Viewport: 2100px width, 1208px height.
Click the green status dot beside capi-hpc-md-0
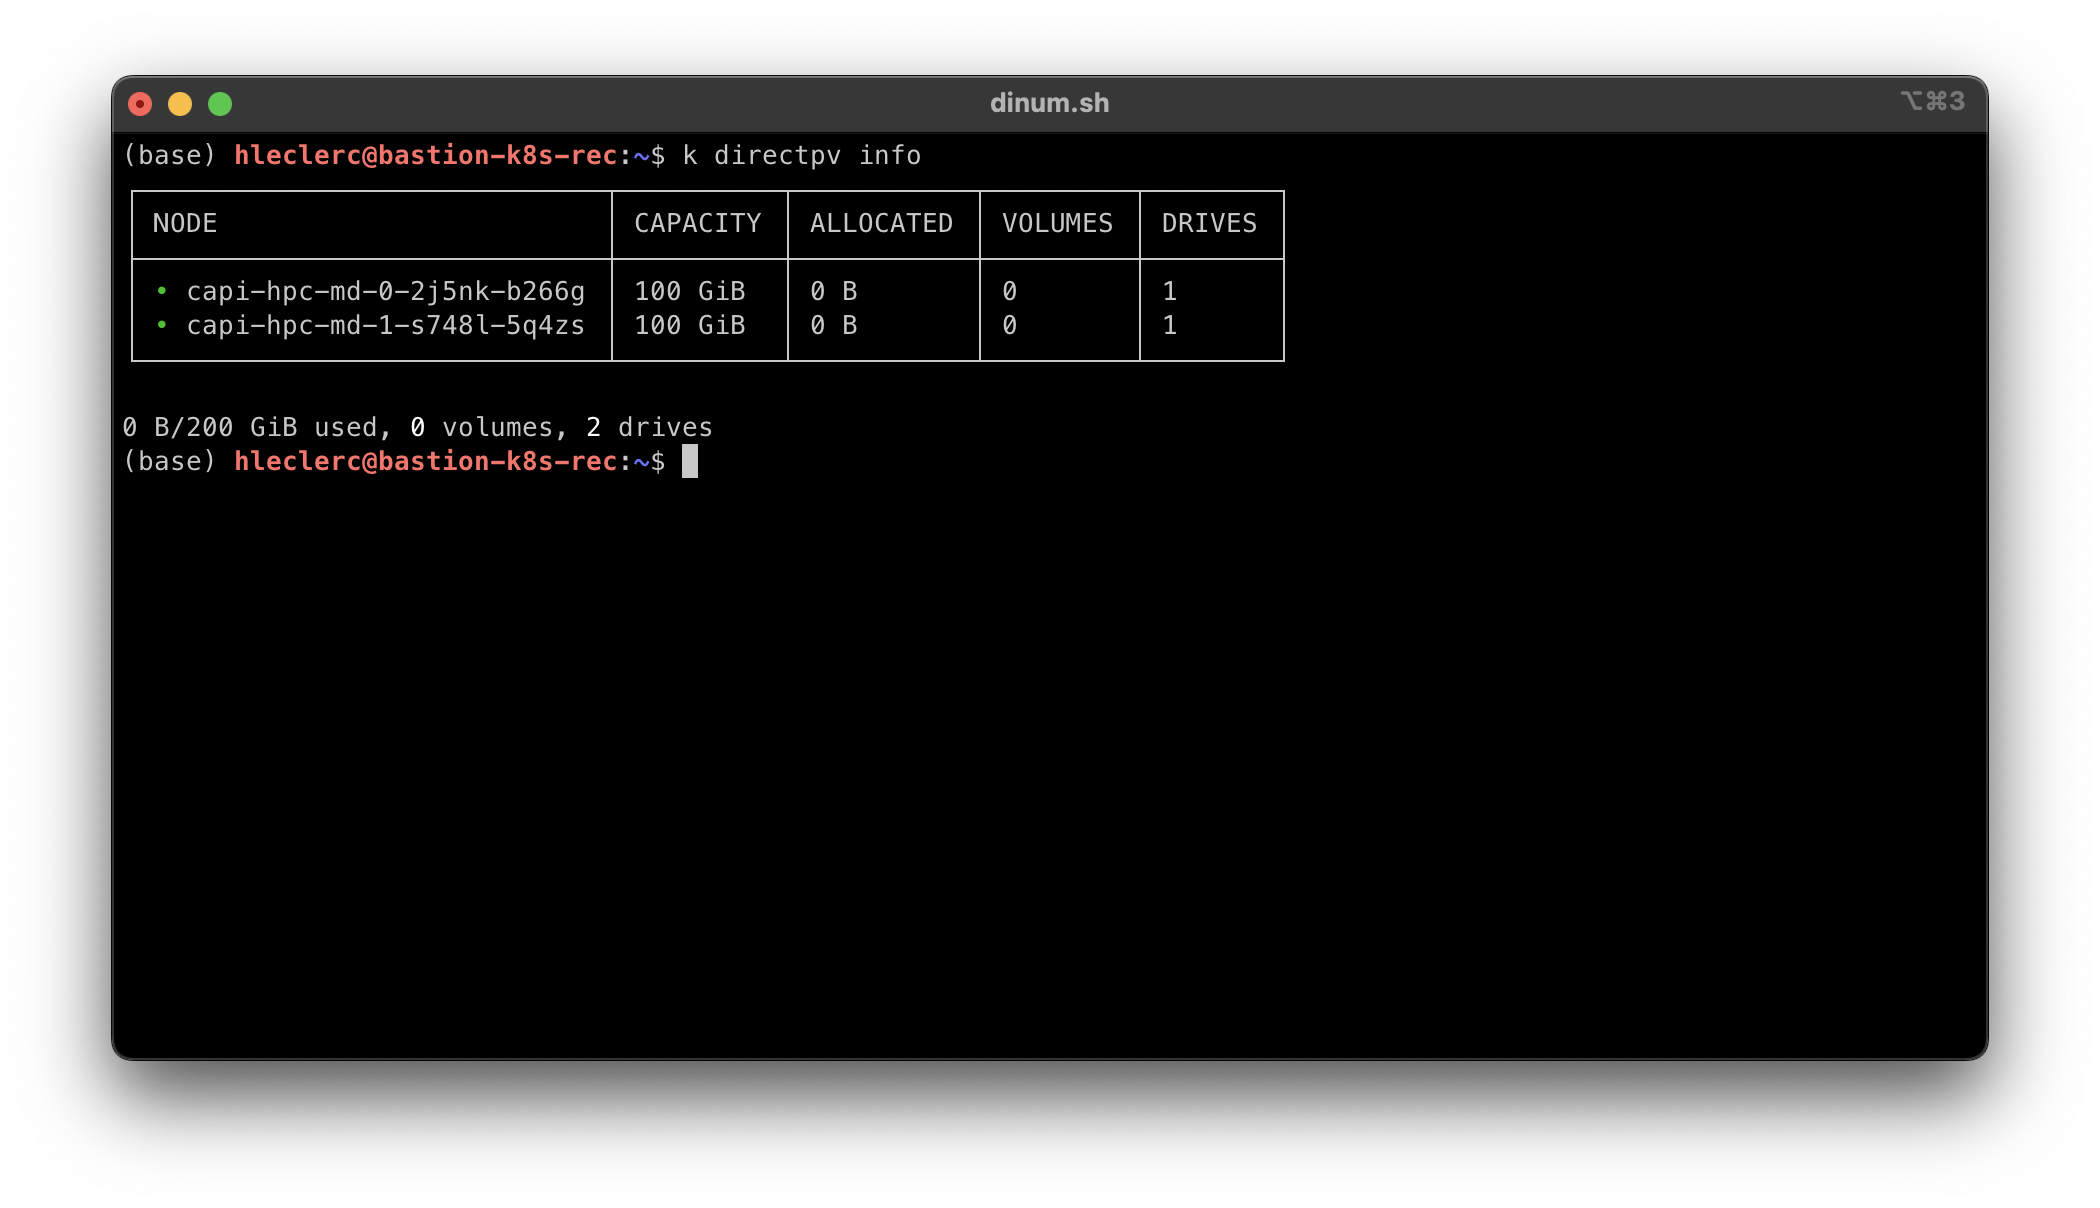[162, 291]
